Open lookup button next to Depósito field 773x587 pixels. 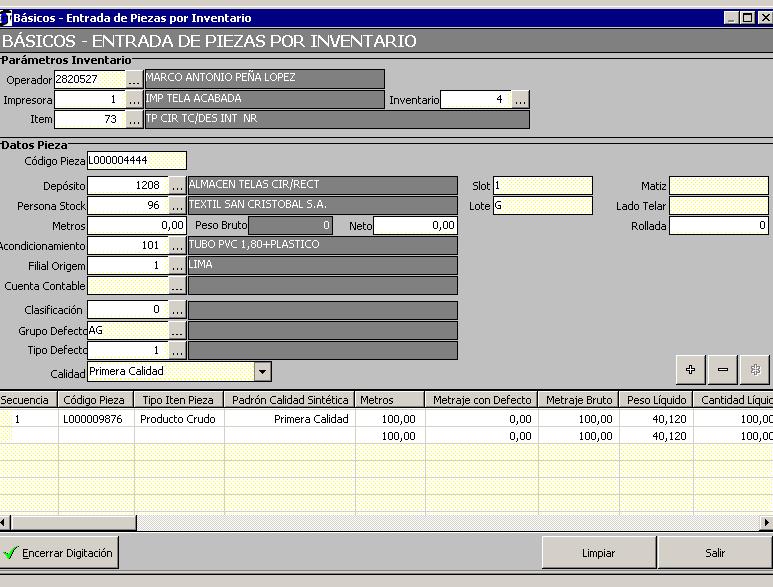(177, 186)
